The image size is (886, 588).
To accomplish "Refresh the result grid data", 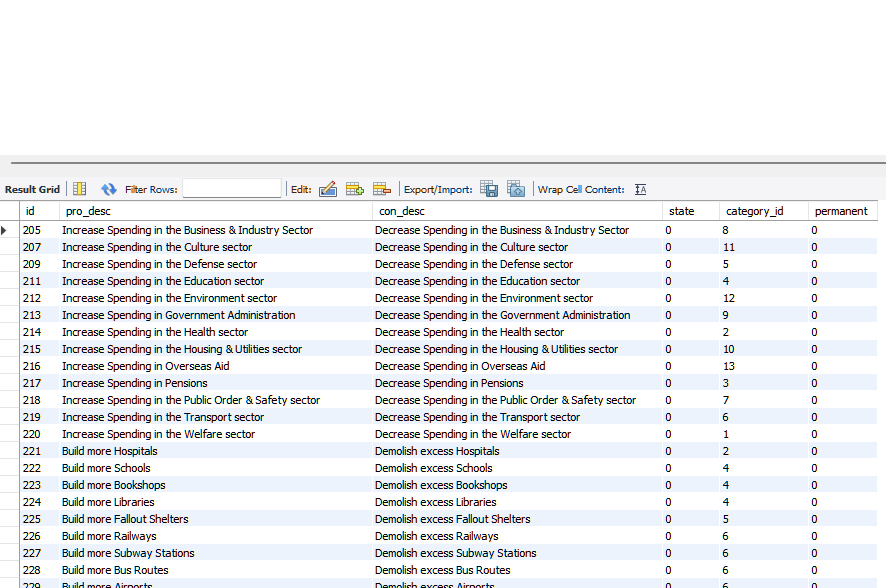I will 108,189.
